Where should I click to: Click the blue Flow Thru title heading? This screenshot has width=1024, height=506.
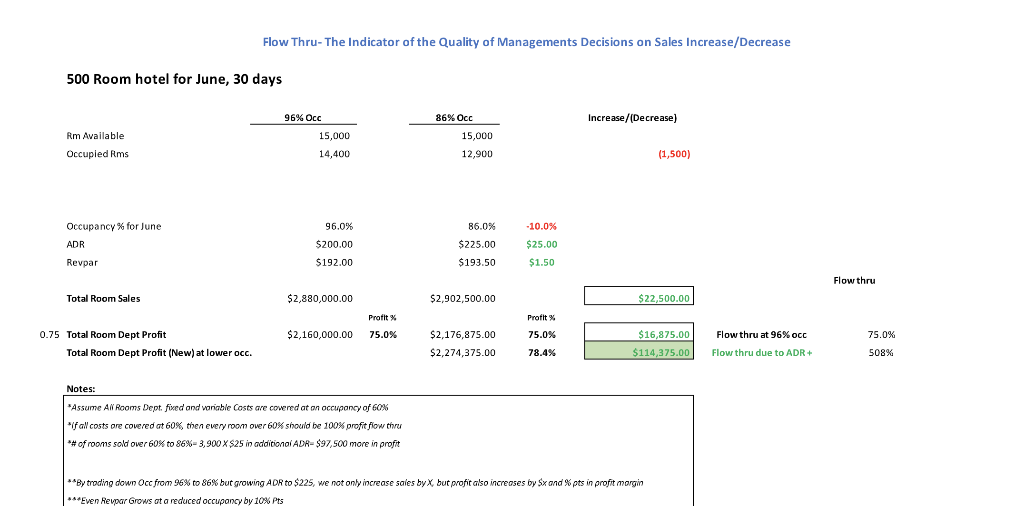(526, 42)
